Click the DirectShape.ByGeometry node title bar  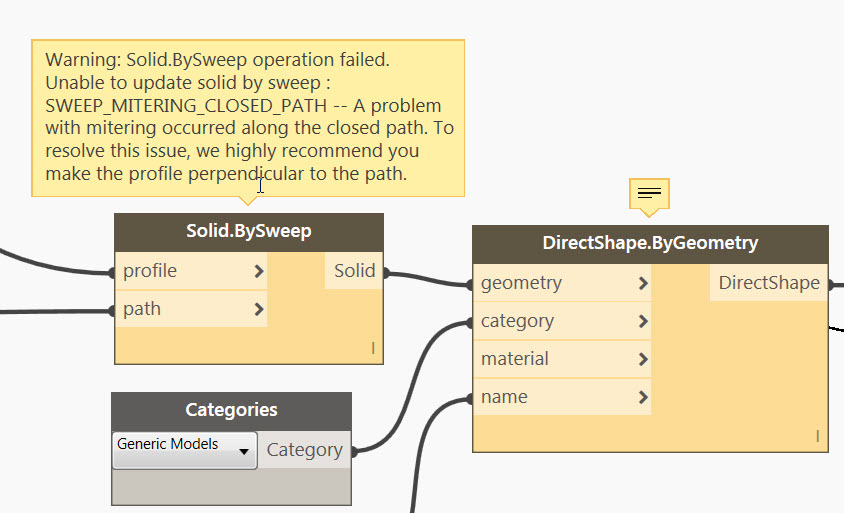(x=650, y=244)
